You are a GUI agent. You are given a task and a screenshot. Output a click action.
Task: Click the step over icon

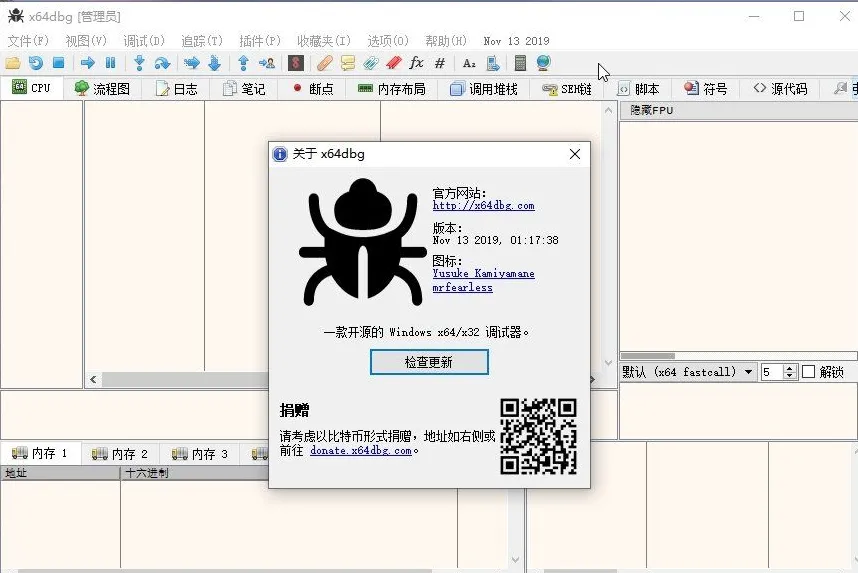[163, 63]
